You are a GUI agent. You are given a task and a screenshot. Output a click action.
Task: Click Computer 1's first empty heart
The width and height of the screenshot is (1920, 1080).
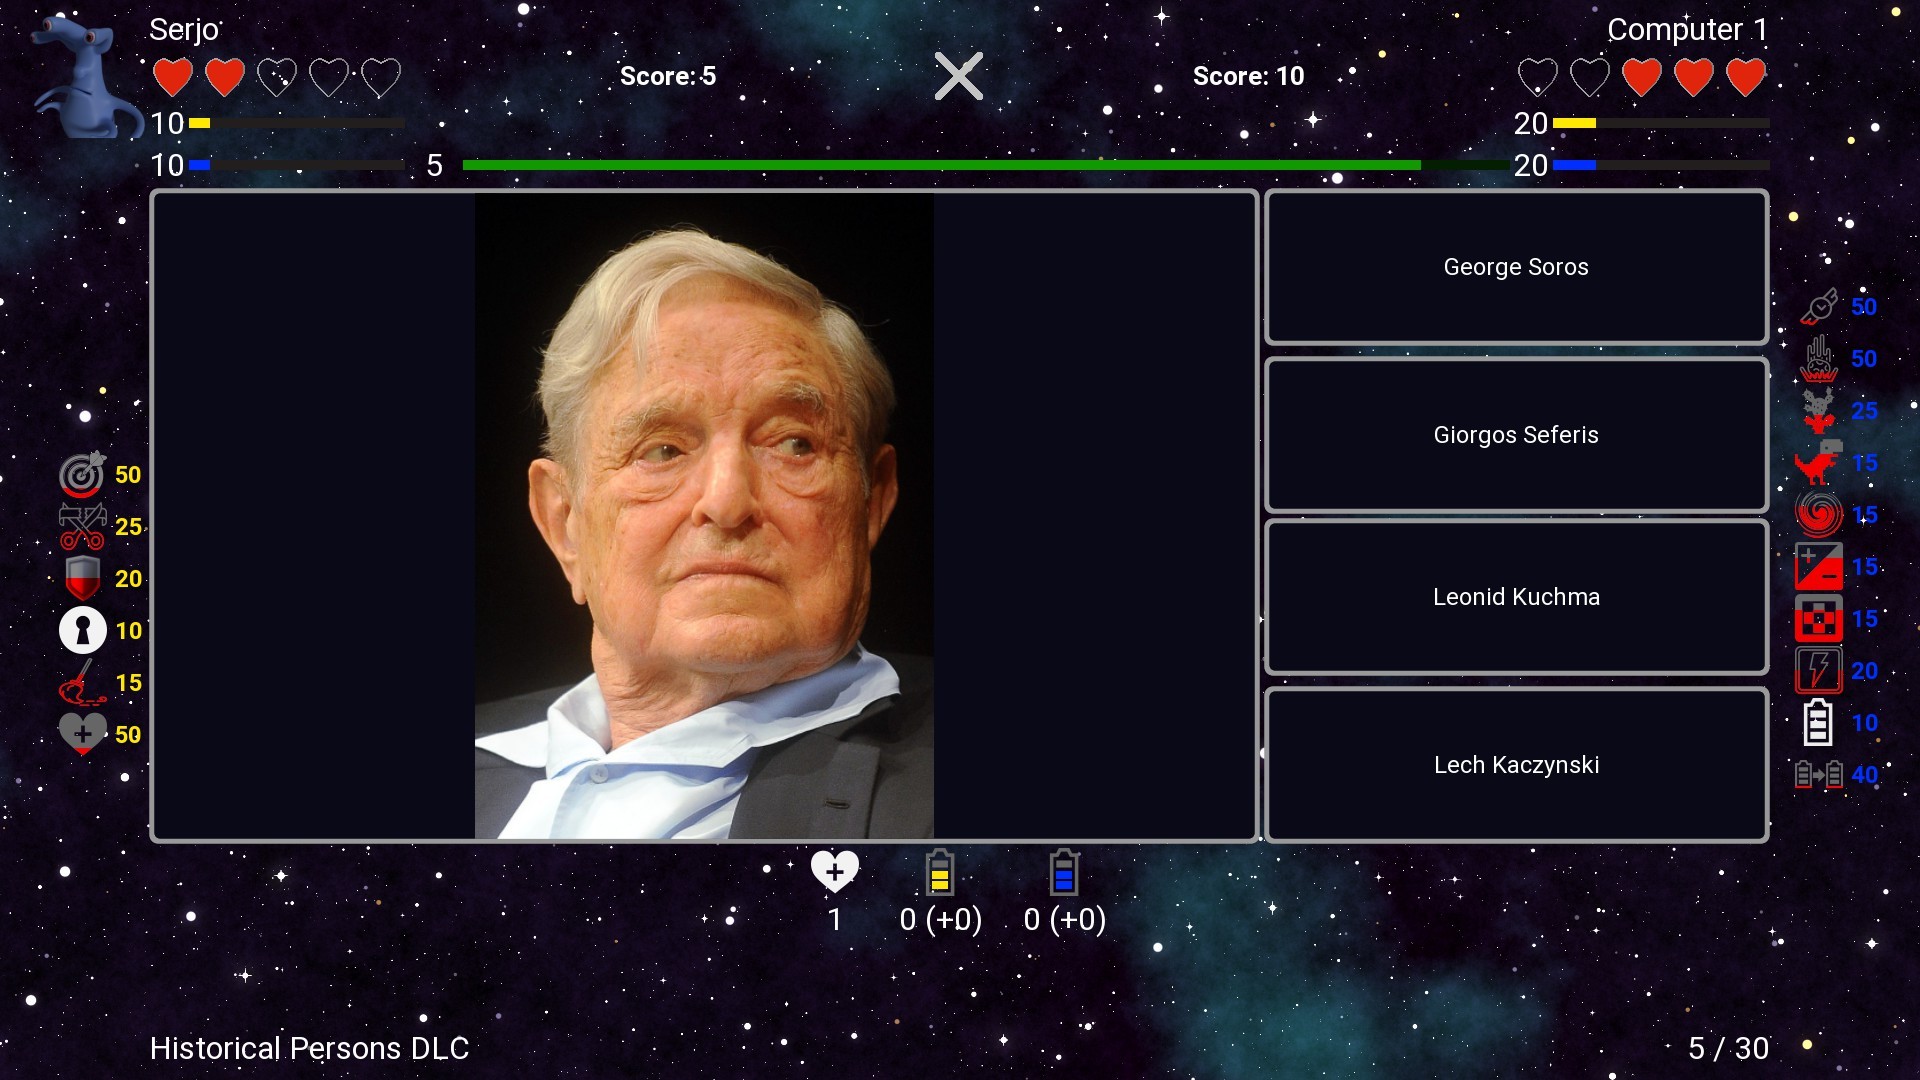[x=1538, y=77]
